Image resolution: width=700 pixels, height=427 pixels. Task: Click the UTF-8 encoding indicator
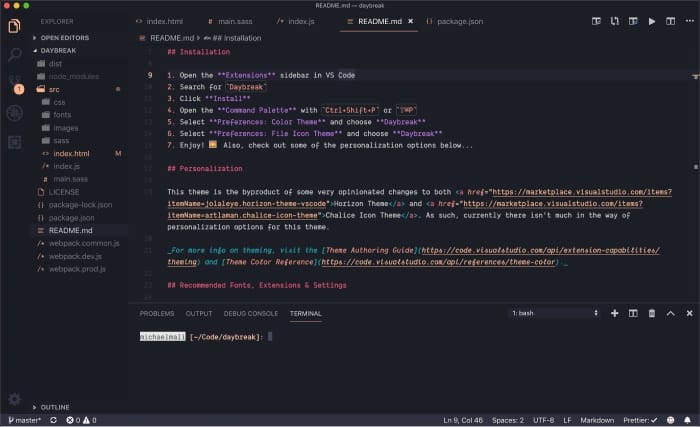543,420
